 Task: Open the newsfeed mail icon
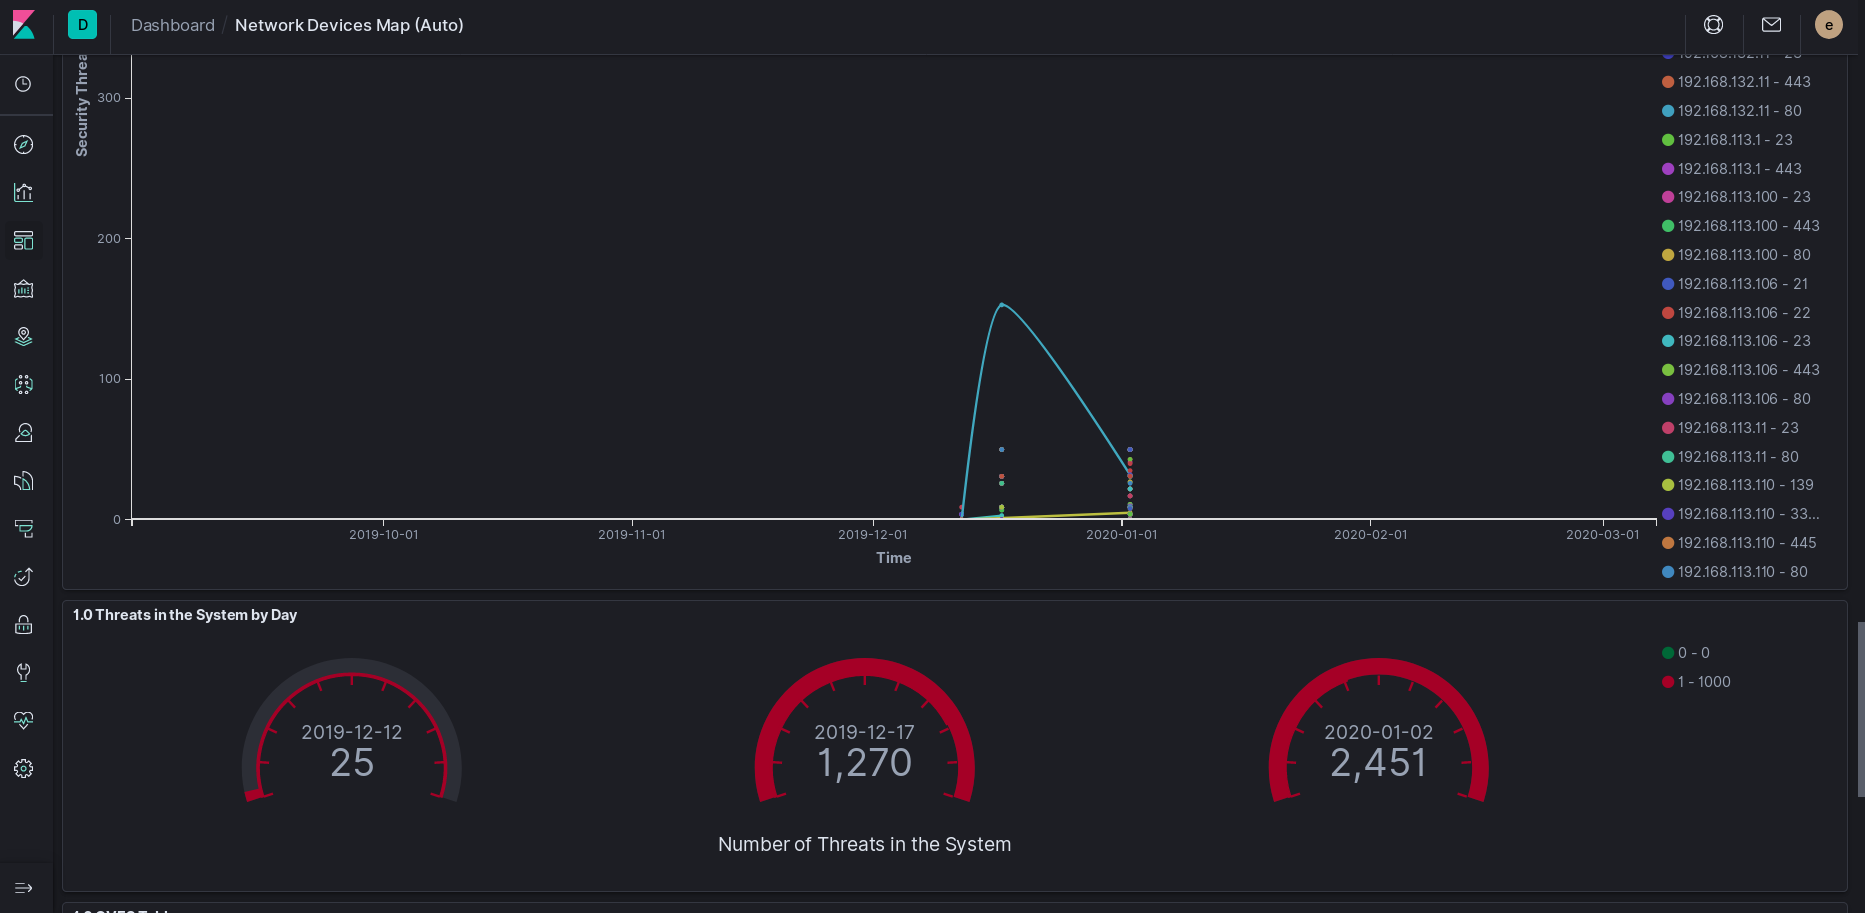pyautogui.click(x=1772, y=25)
